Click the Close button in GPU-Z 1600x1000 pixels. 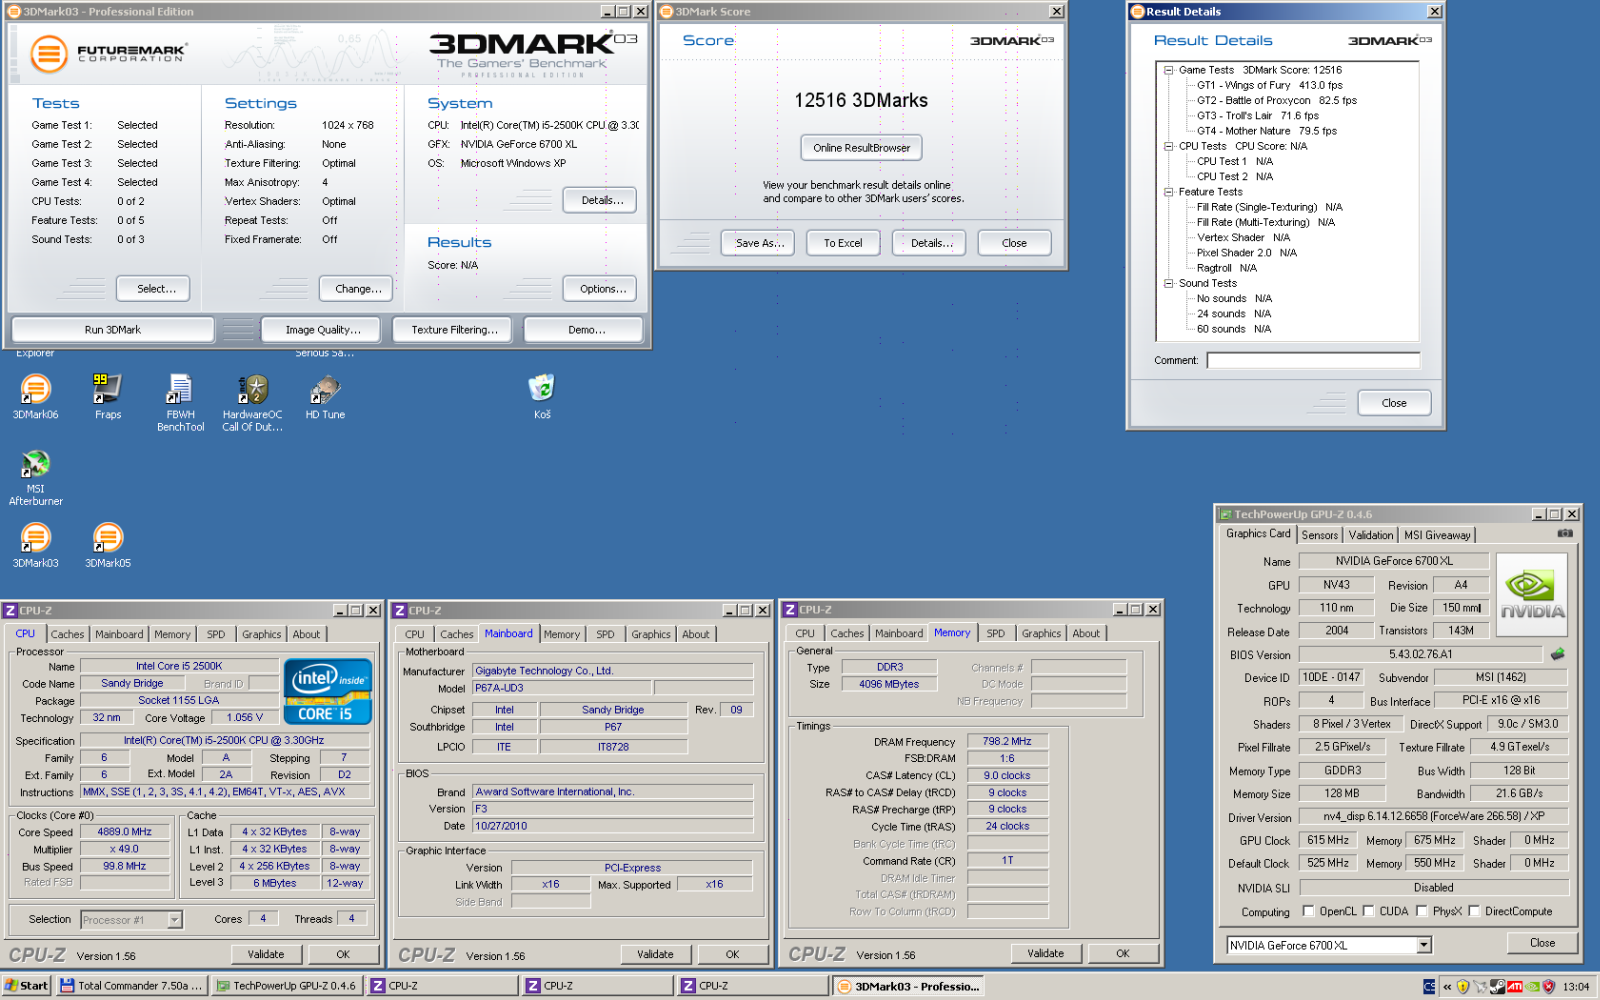coord(1542,943)
